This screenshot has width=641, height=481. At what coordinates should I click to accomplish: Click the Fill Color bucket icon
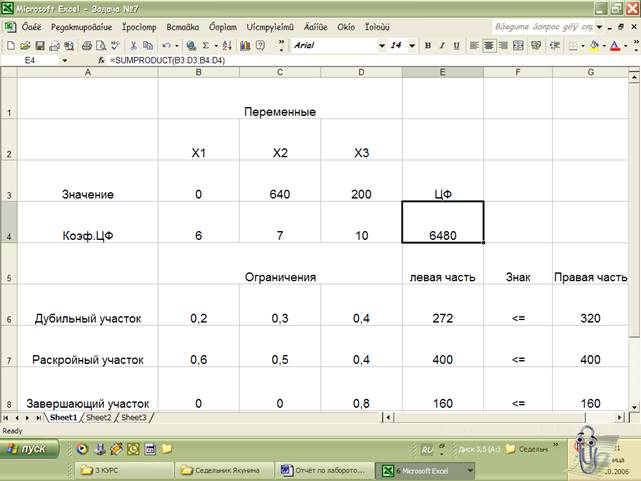(x=593, y=45)
